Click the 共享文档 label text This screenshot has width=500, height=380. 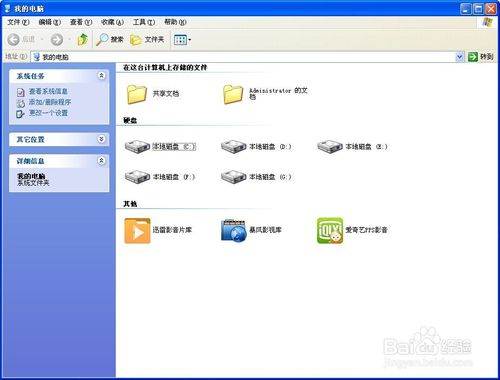coord(166,94)
